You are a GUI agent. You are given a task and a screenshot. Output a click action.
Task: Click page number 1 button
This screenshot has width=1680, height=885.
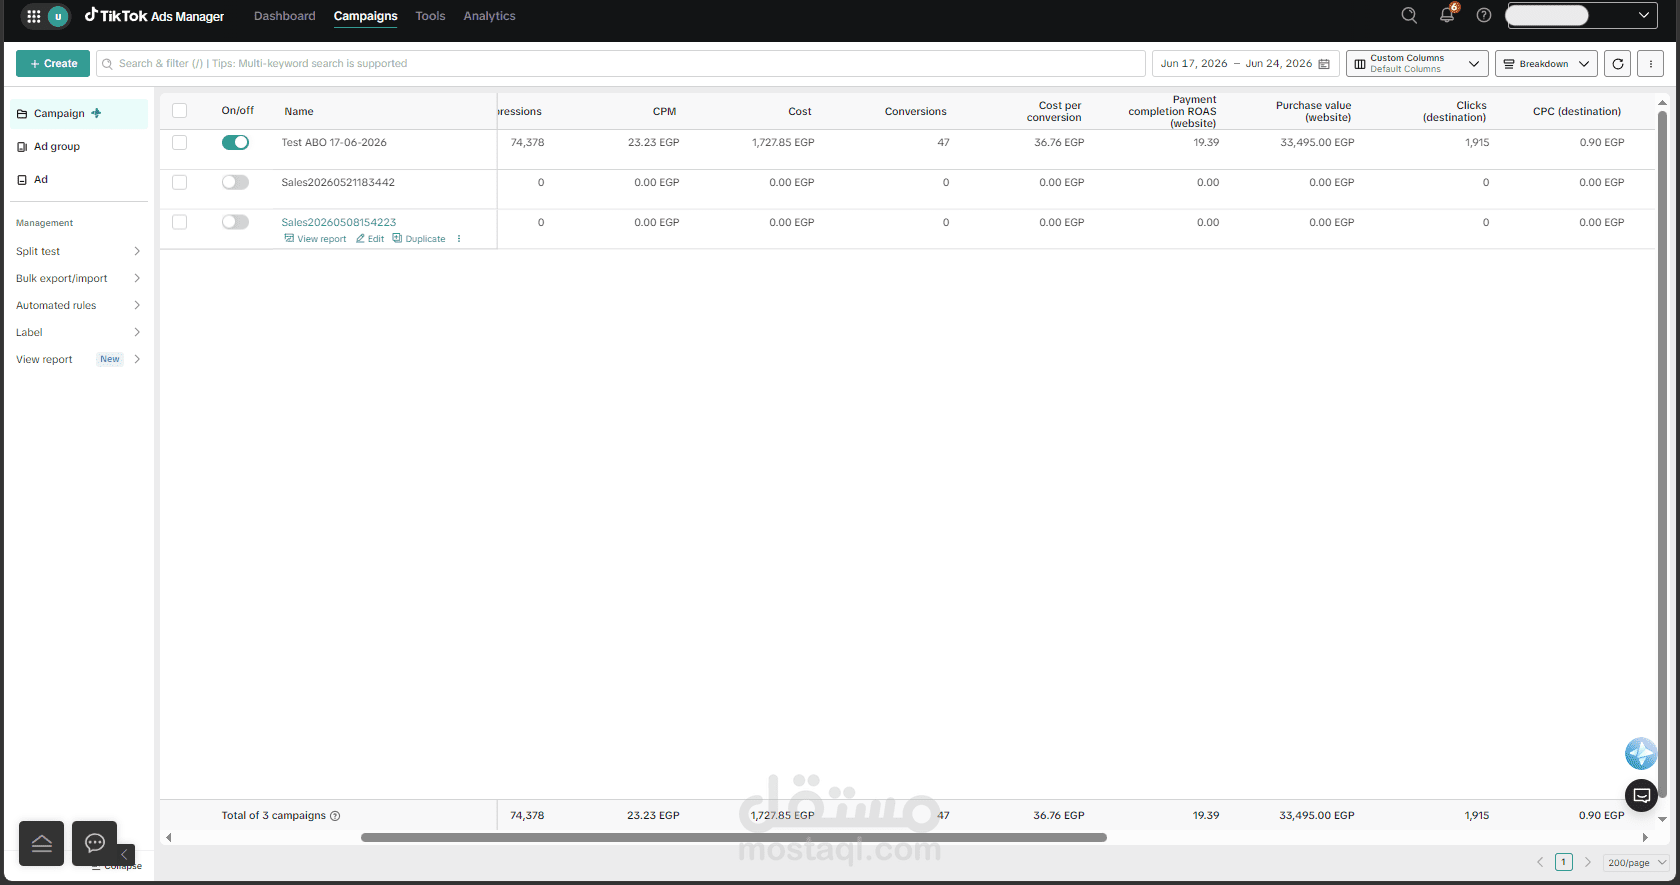pos(1564,862)
